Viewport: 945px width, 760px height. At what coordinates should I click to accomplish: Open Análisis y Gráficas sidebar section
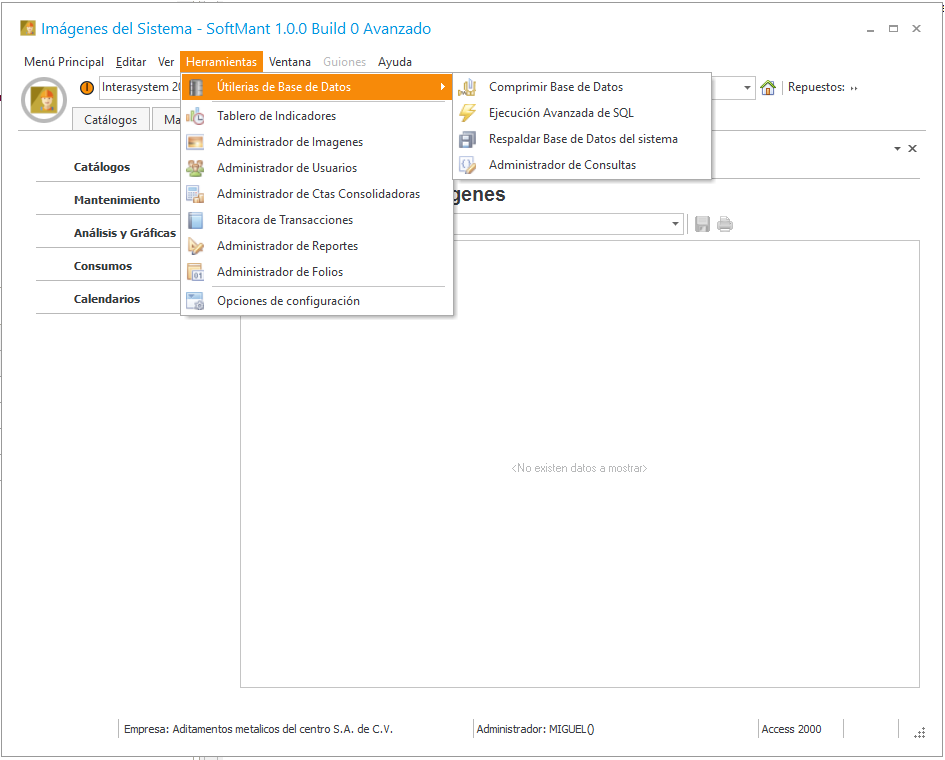pyautogui.click(x=124, y=233)
